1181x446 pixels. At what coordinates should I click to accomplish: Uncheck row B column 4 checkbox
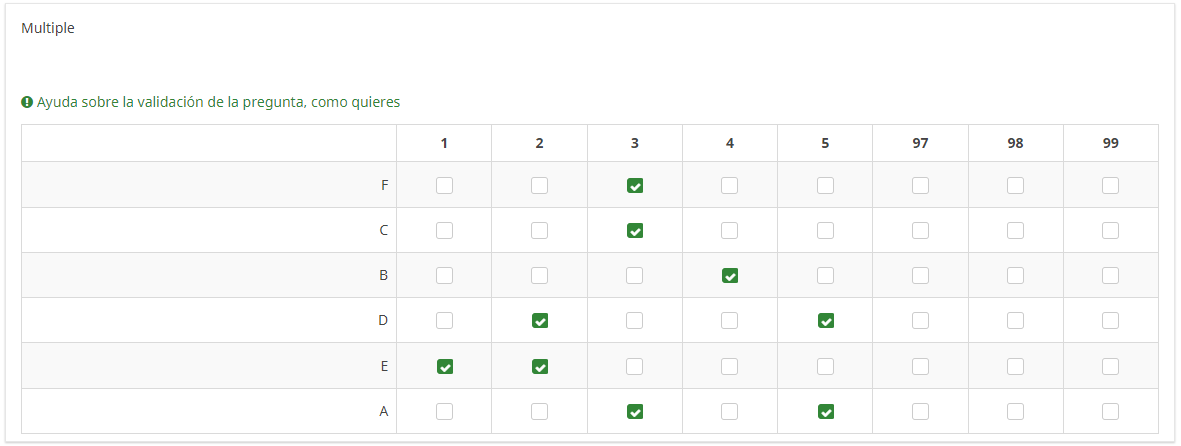(x=730, y=275)
